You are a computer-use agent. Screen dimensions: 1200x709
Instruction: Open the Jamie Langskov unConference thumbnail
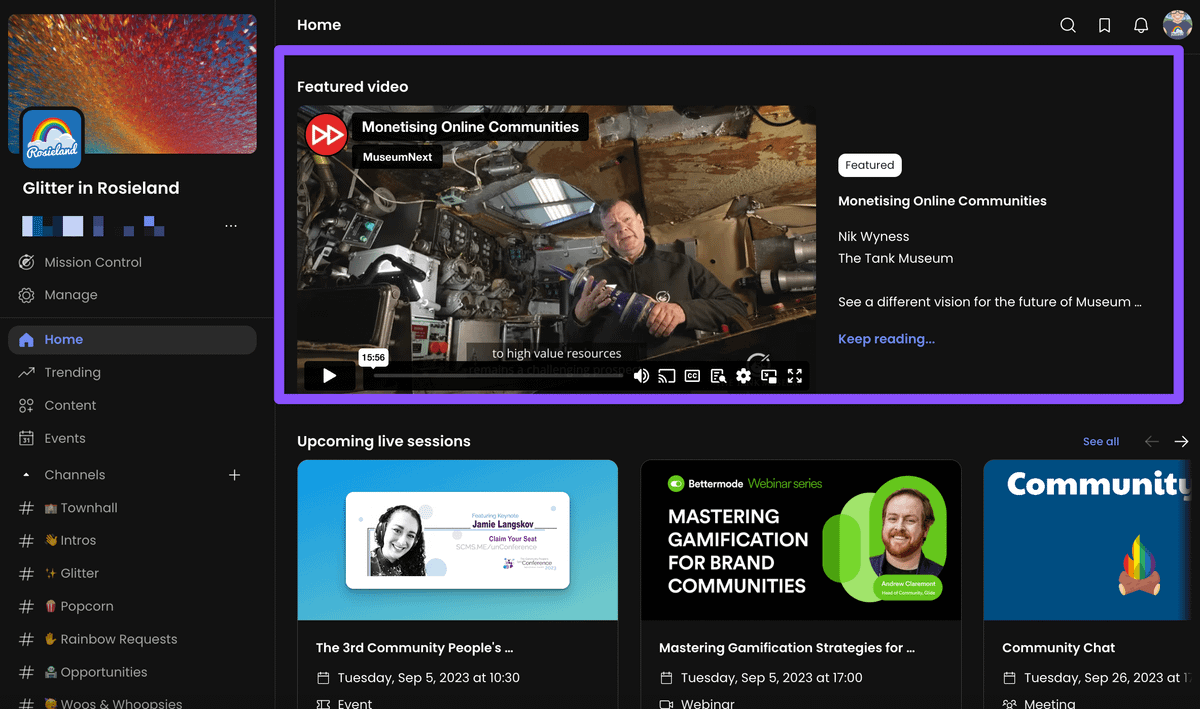458,540
